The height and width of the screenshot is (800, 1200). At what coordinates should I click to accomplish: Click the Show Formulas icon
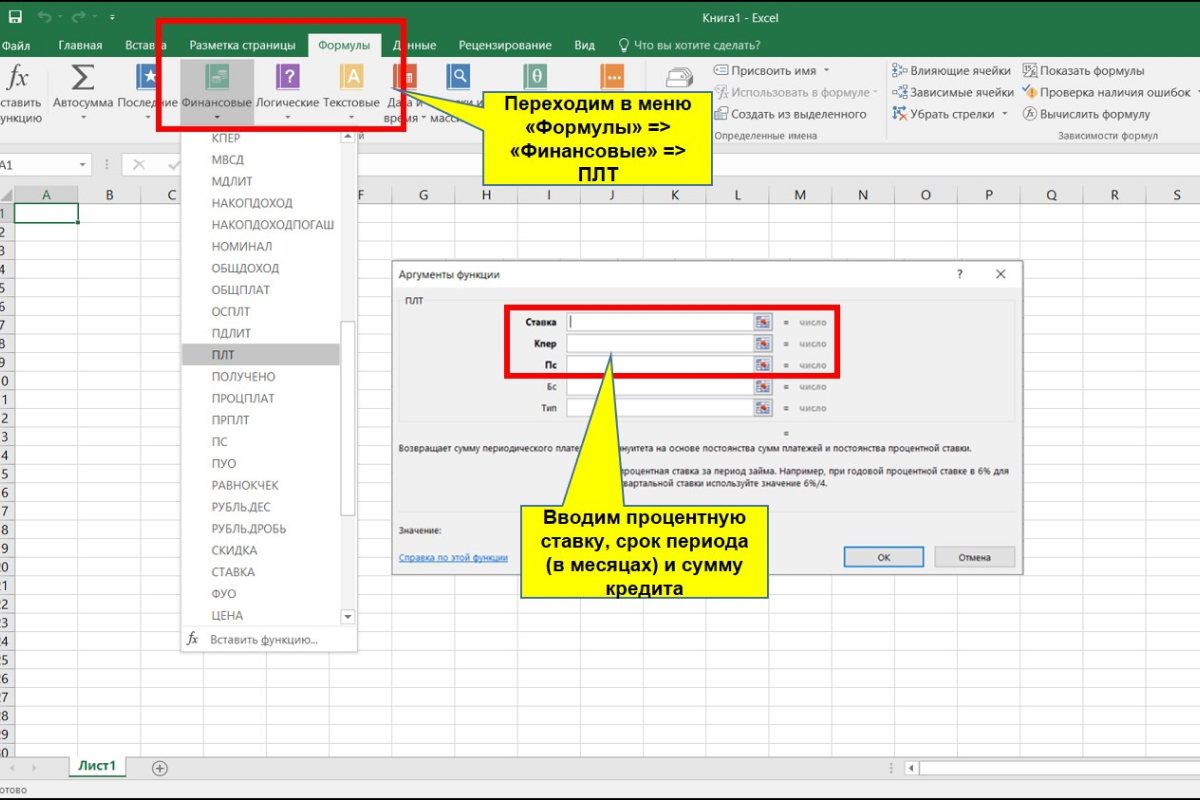tap(1029, 71)
